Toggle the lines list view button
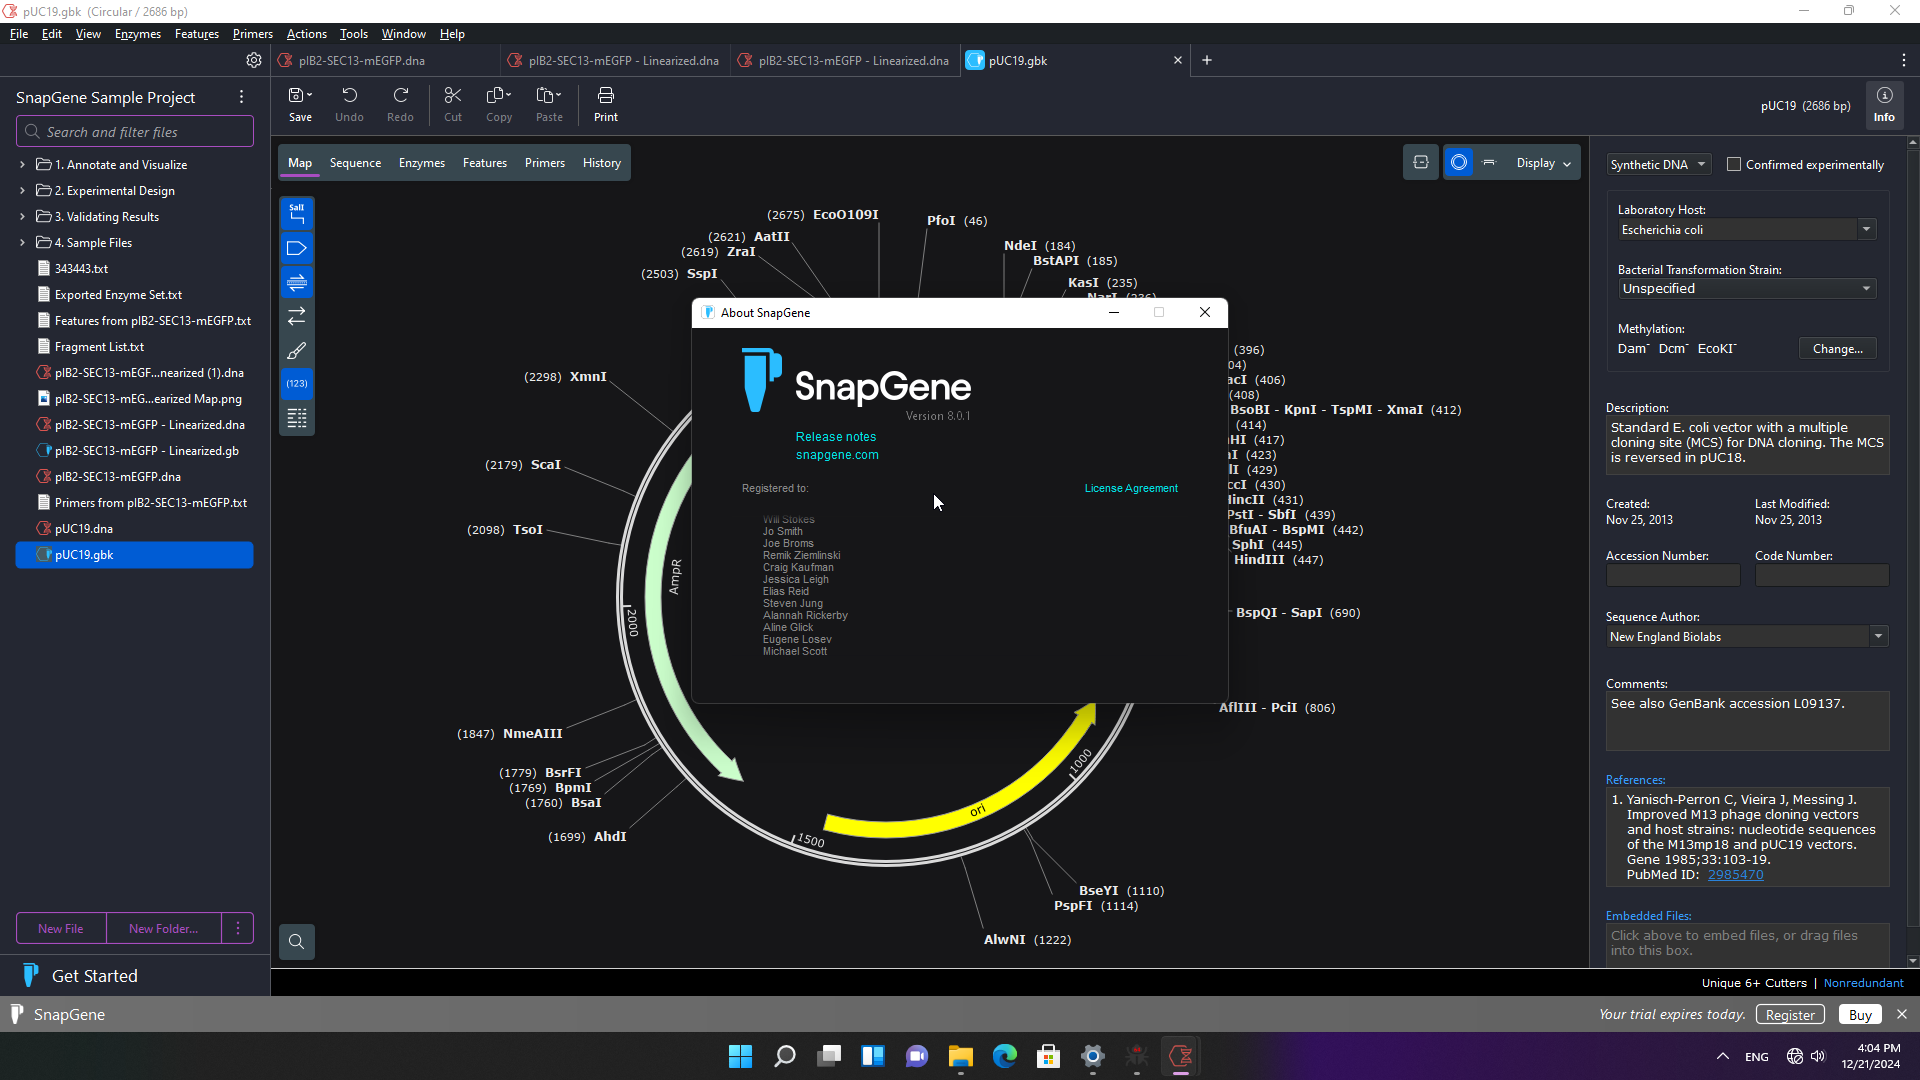This screenshot has height=1080, width=1920. pyautogui.click(x=297, y=418)
